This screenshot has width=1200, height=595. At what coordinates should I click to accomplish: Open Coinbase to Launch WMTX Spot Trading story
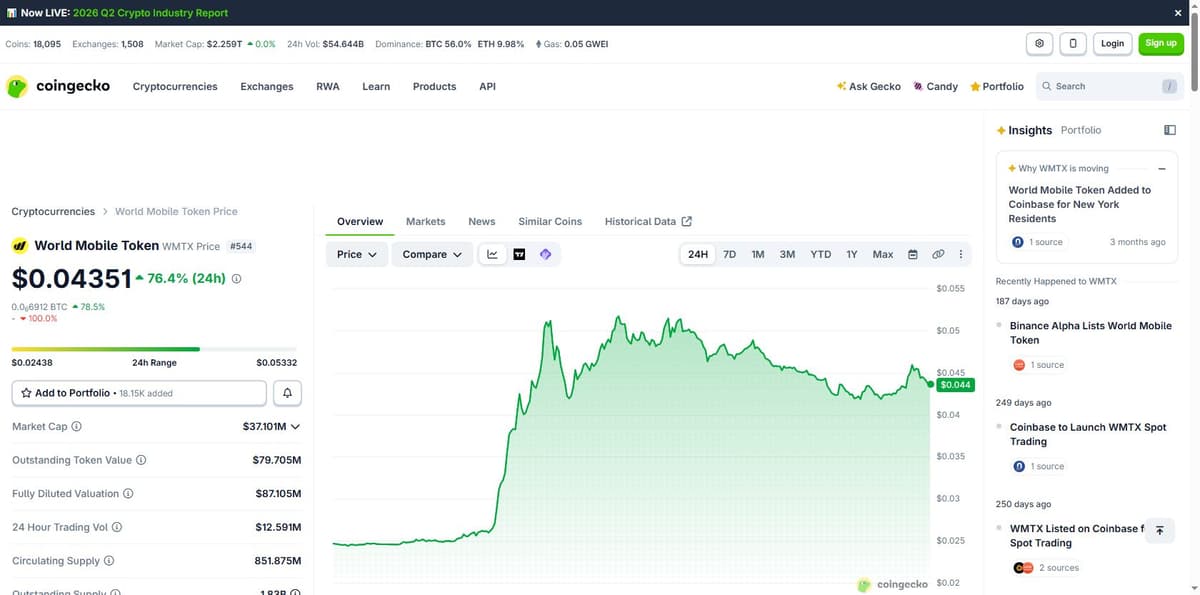click(1088, 434)
